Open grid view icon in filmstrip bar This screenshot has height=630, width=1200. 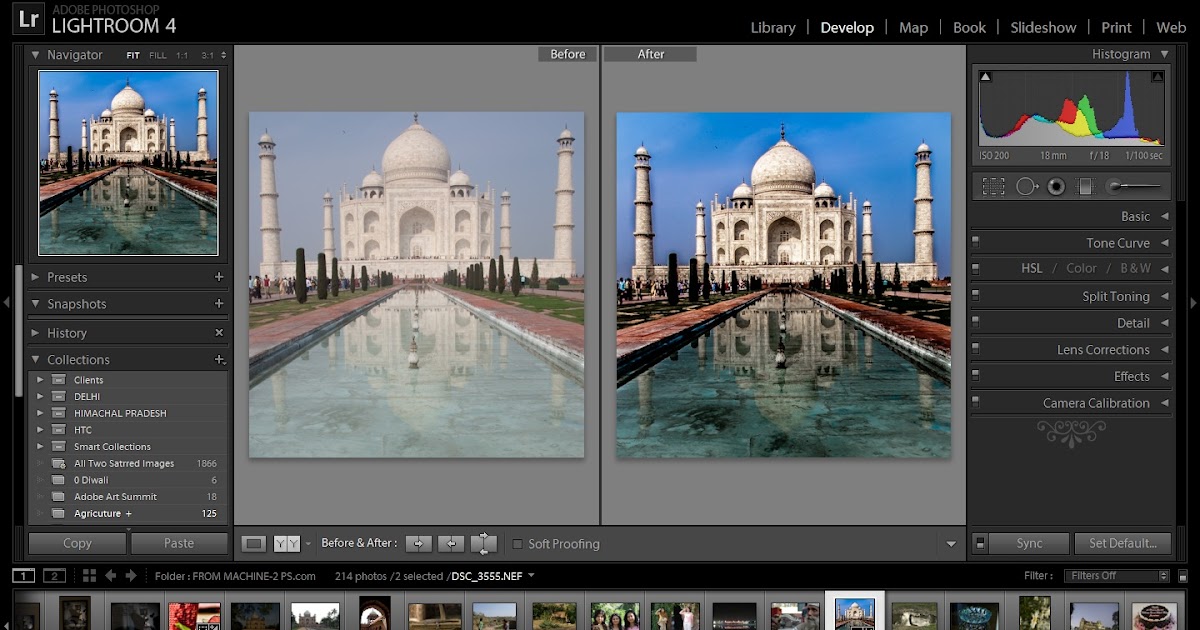[89, 575]
